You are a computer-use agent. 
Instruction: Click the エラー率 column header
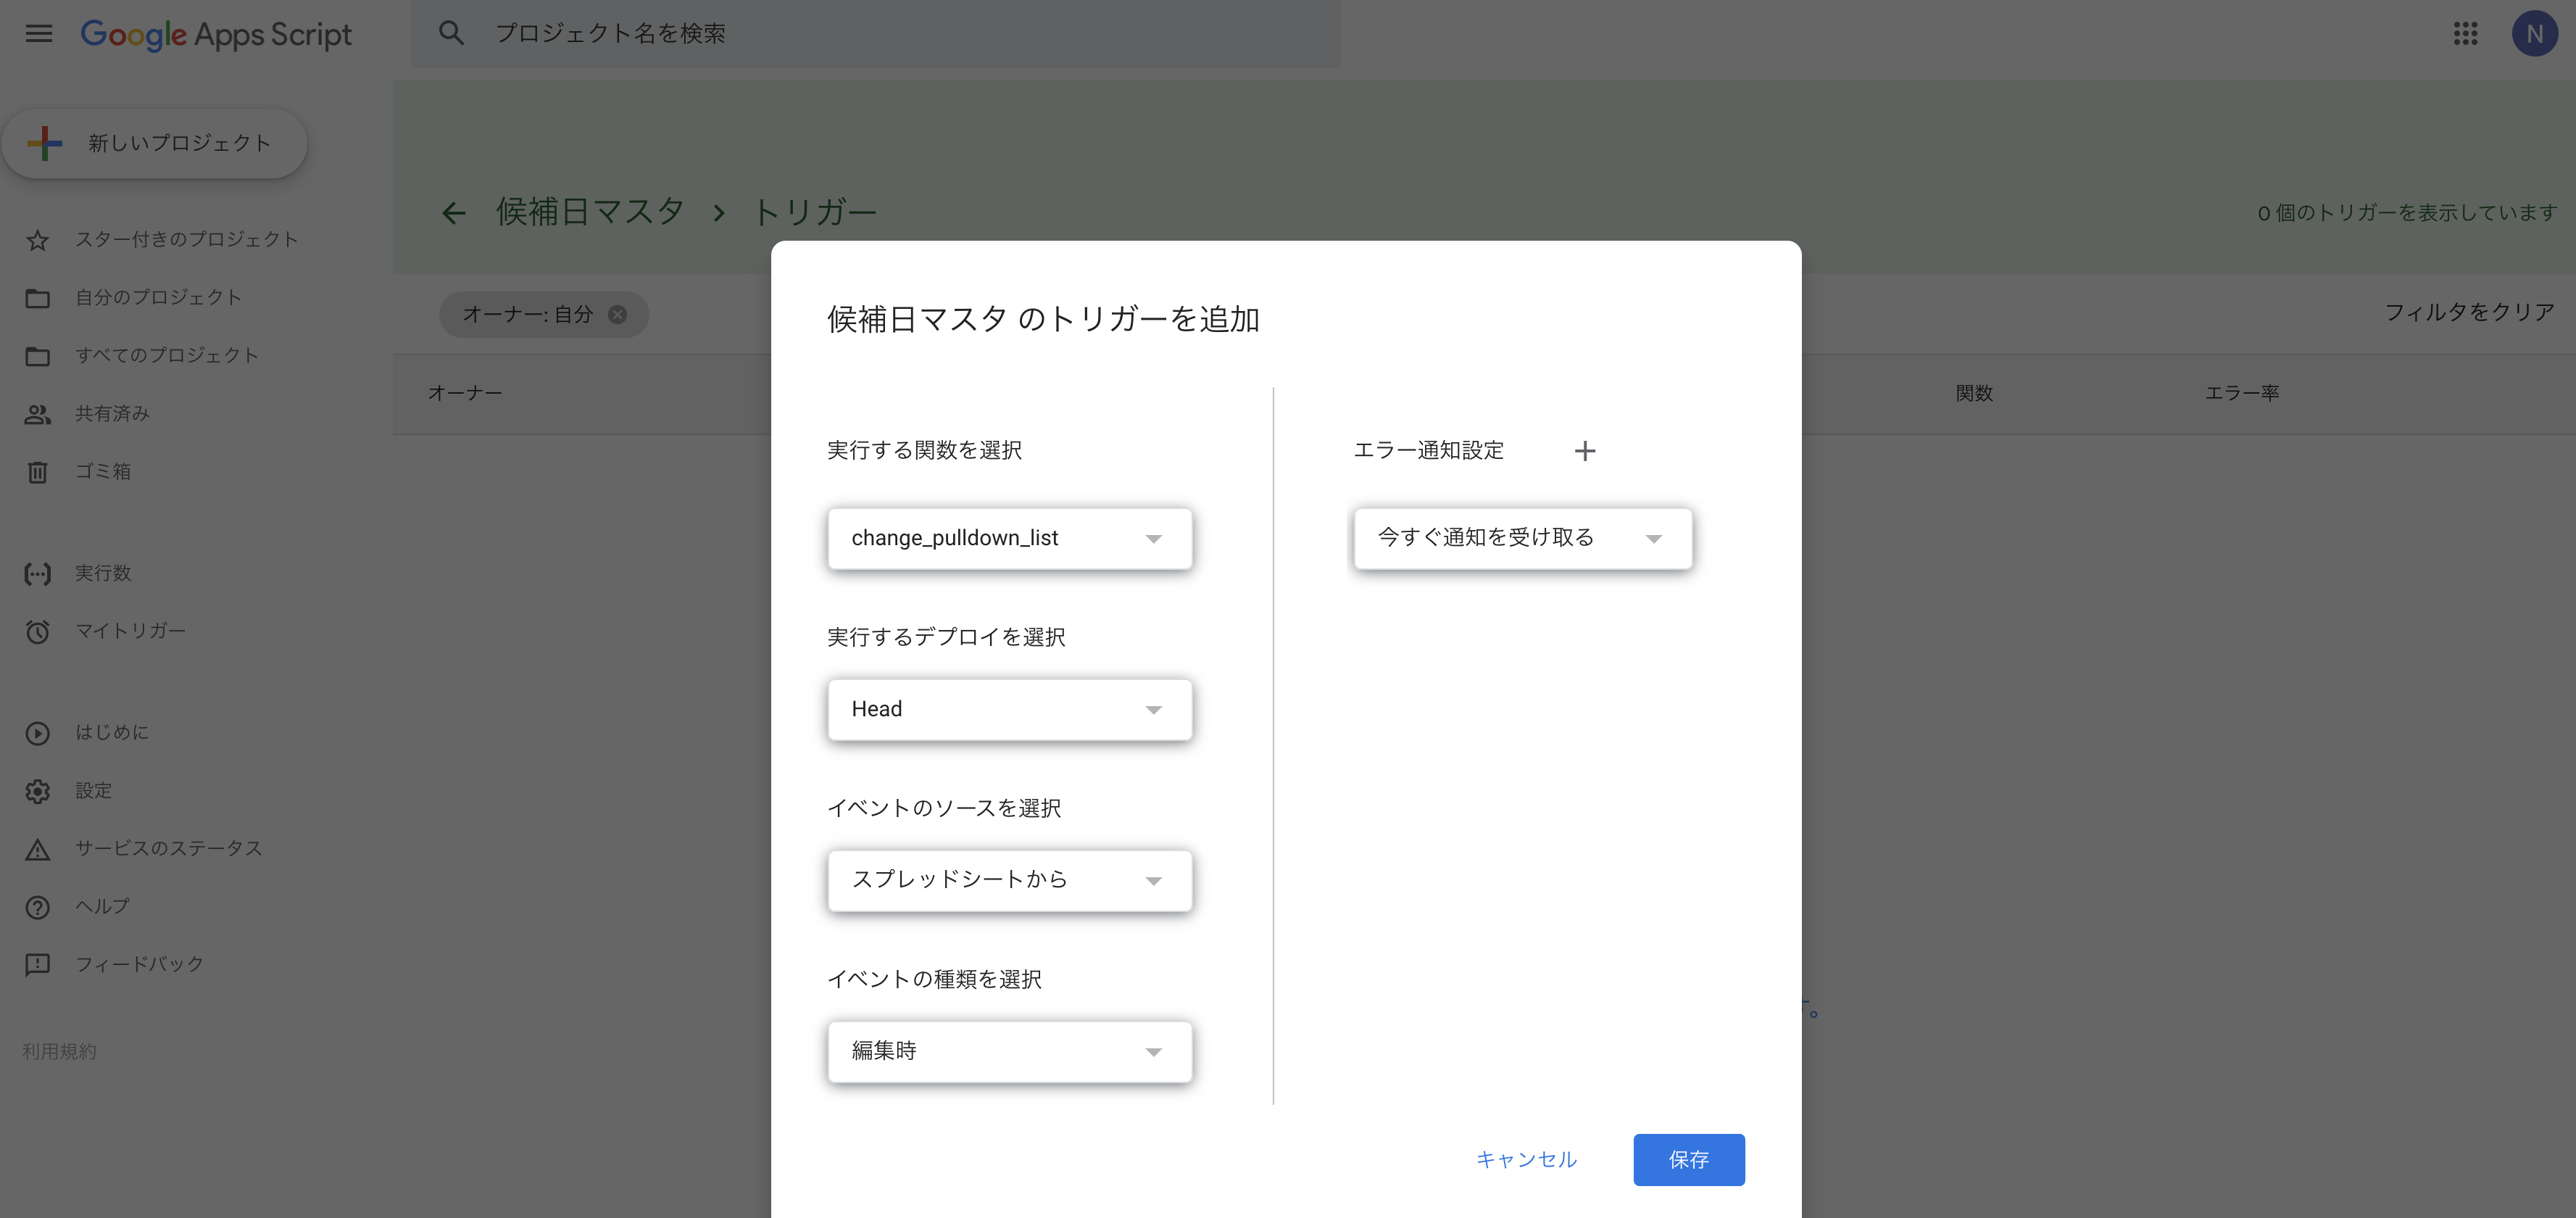point(2242,393)
